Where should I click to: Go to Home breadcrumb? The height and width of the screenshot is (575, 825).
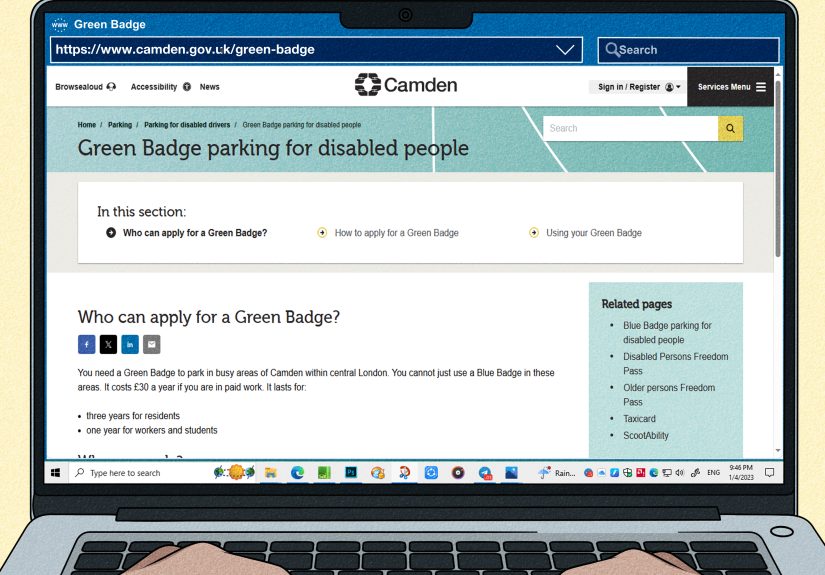[86, 125]
